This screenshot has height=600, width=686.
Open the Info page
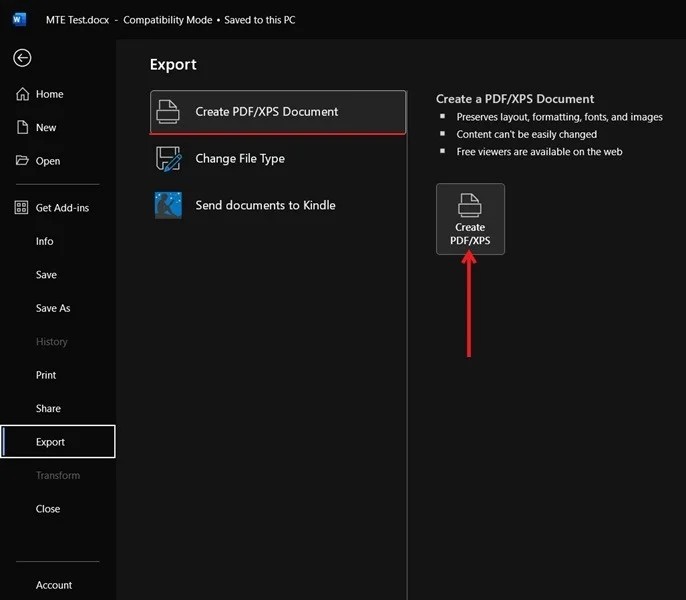tap(45, 241)
